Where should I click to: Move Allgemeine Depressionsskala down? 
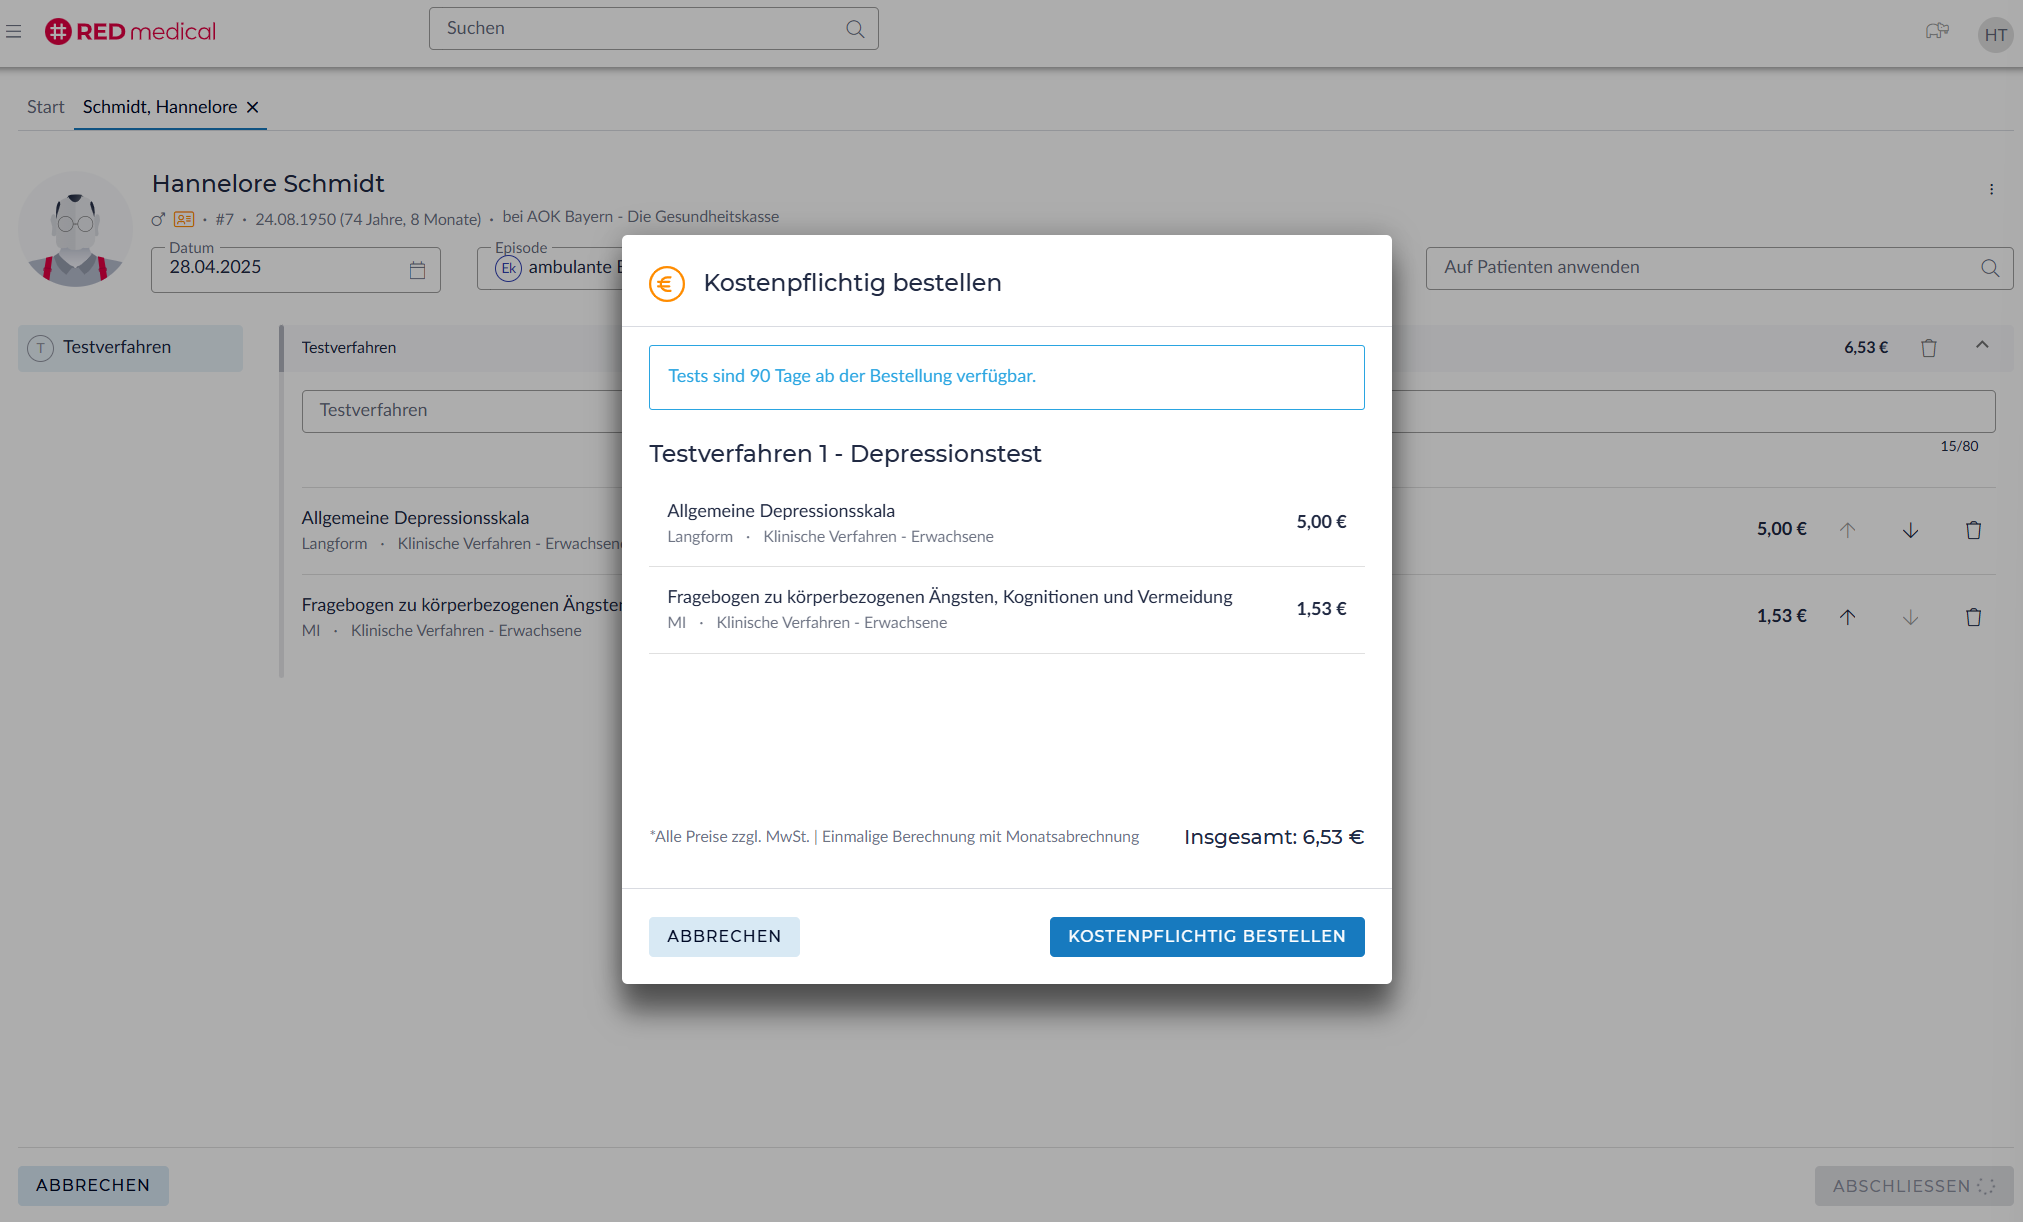click(1910, 530)
